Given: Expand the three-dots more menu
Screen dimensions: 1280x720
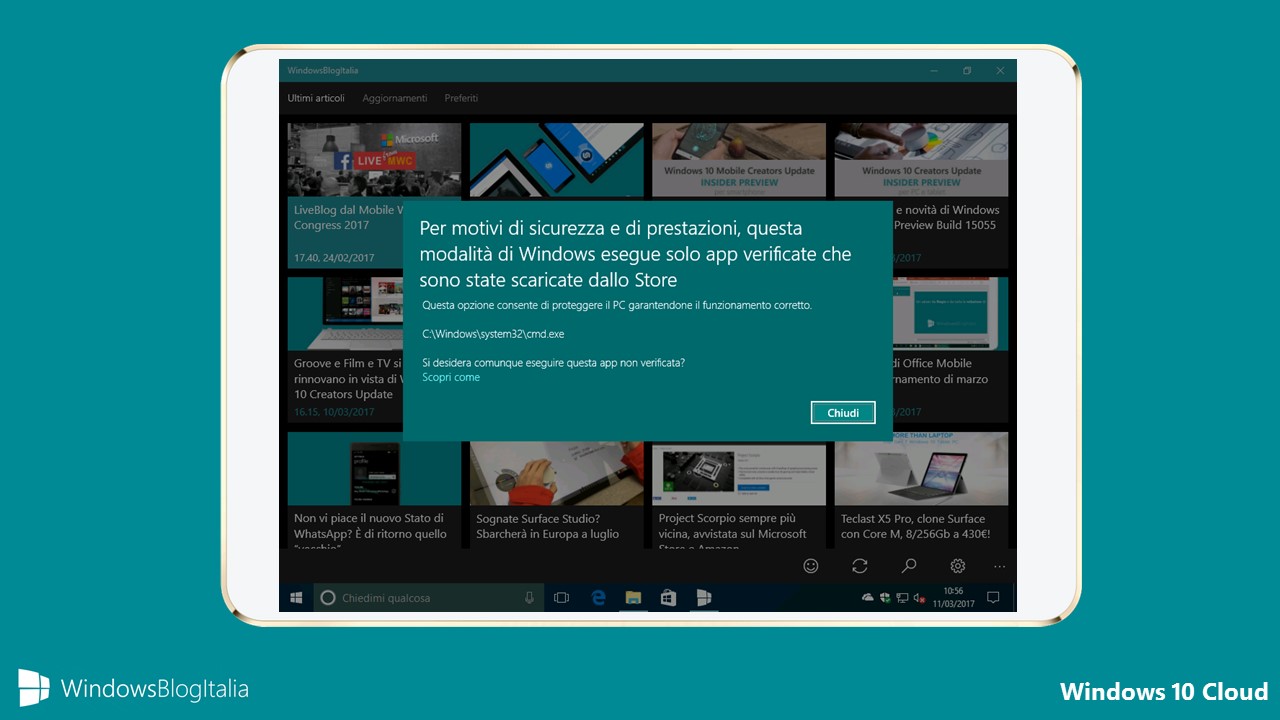Looking at the screenshot, I should [999, 566].
